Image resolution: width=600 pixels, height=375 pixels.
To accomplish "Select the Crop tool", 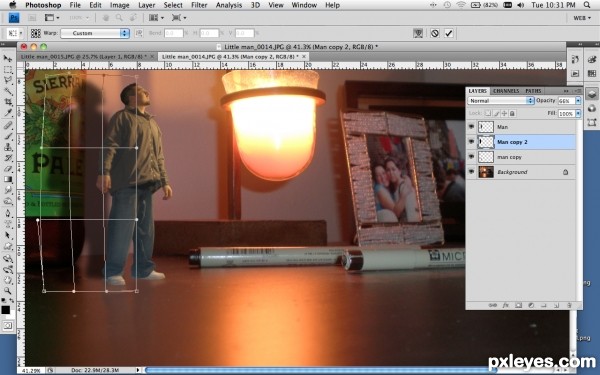I will (x=7, y=102).
